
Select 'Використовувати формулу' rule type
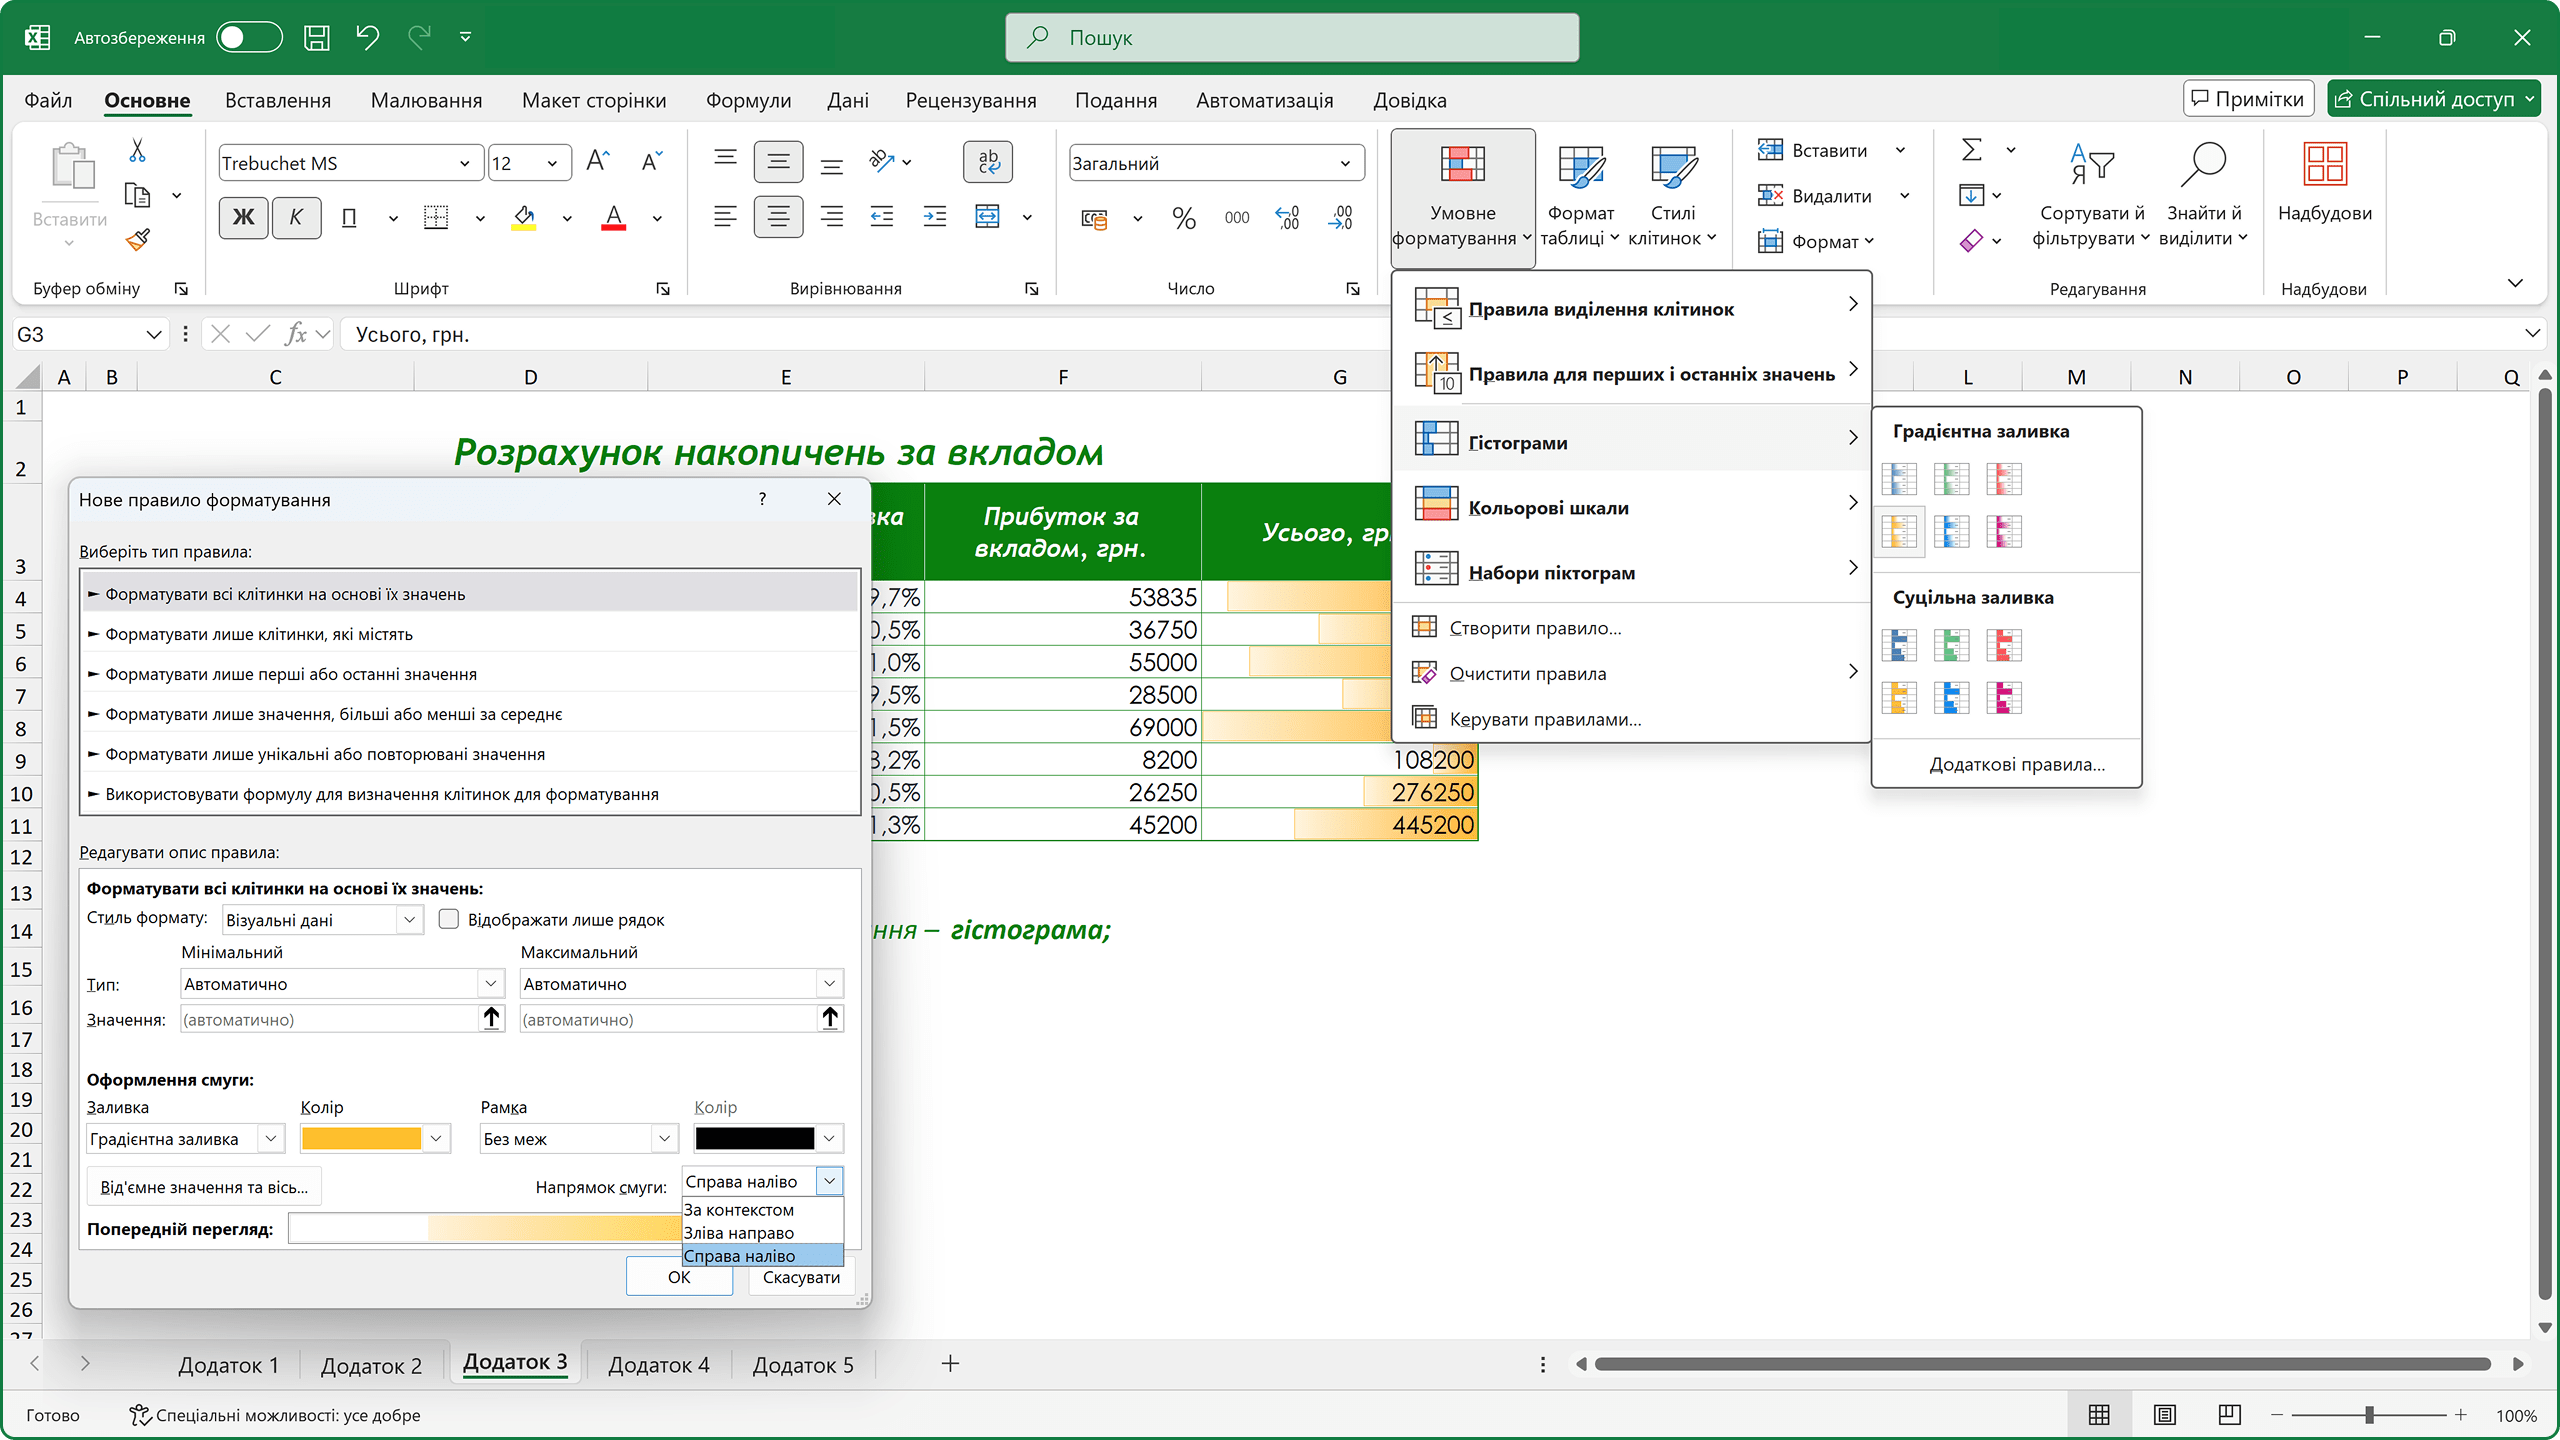tap(382, 794)
